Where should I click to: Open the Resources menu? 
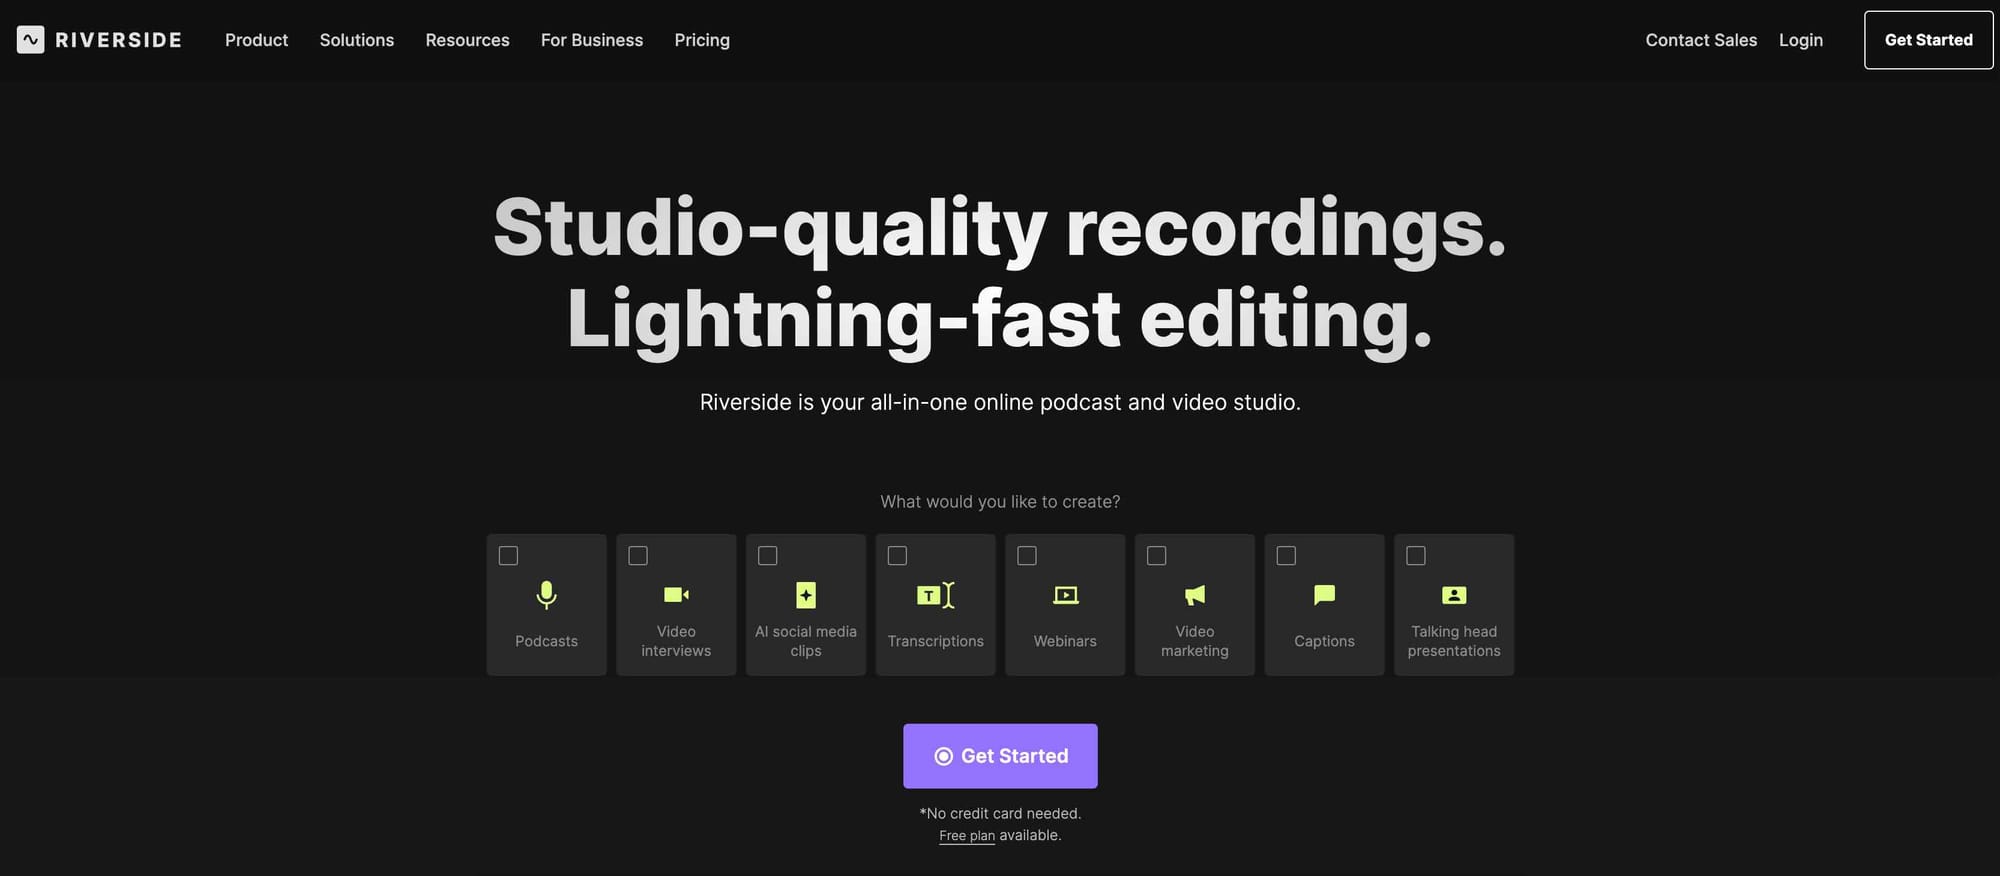point(467,40)
